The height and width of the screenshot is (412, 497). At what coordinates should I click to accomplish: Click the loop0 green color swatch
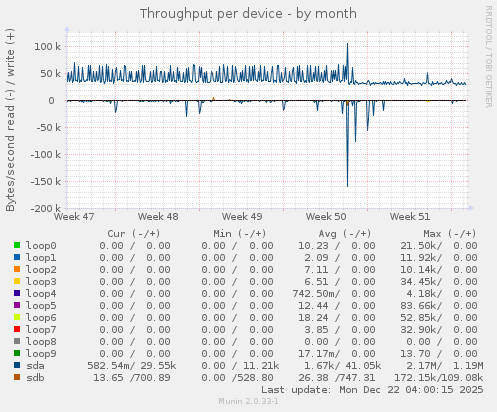pos(17,245)
